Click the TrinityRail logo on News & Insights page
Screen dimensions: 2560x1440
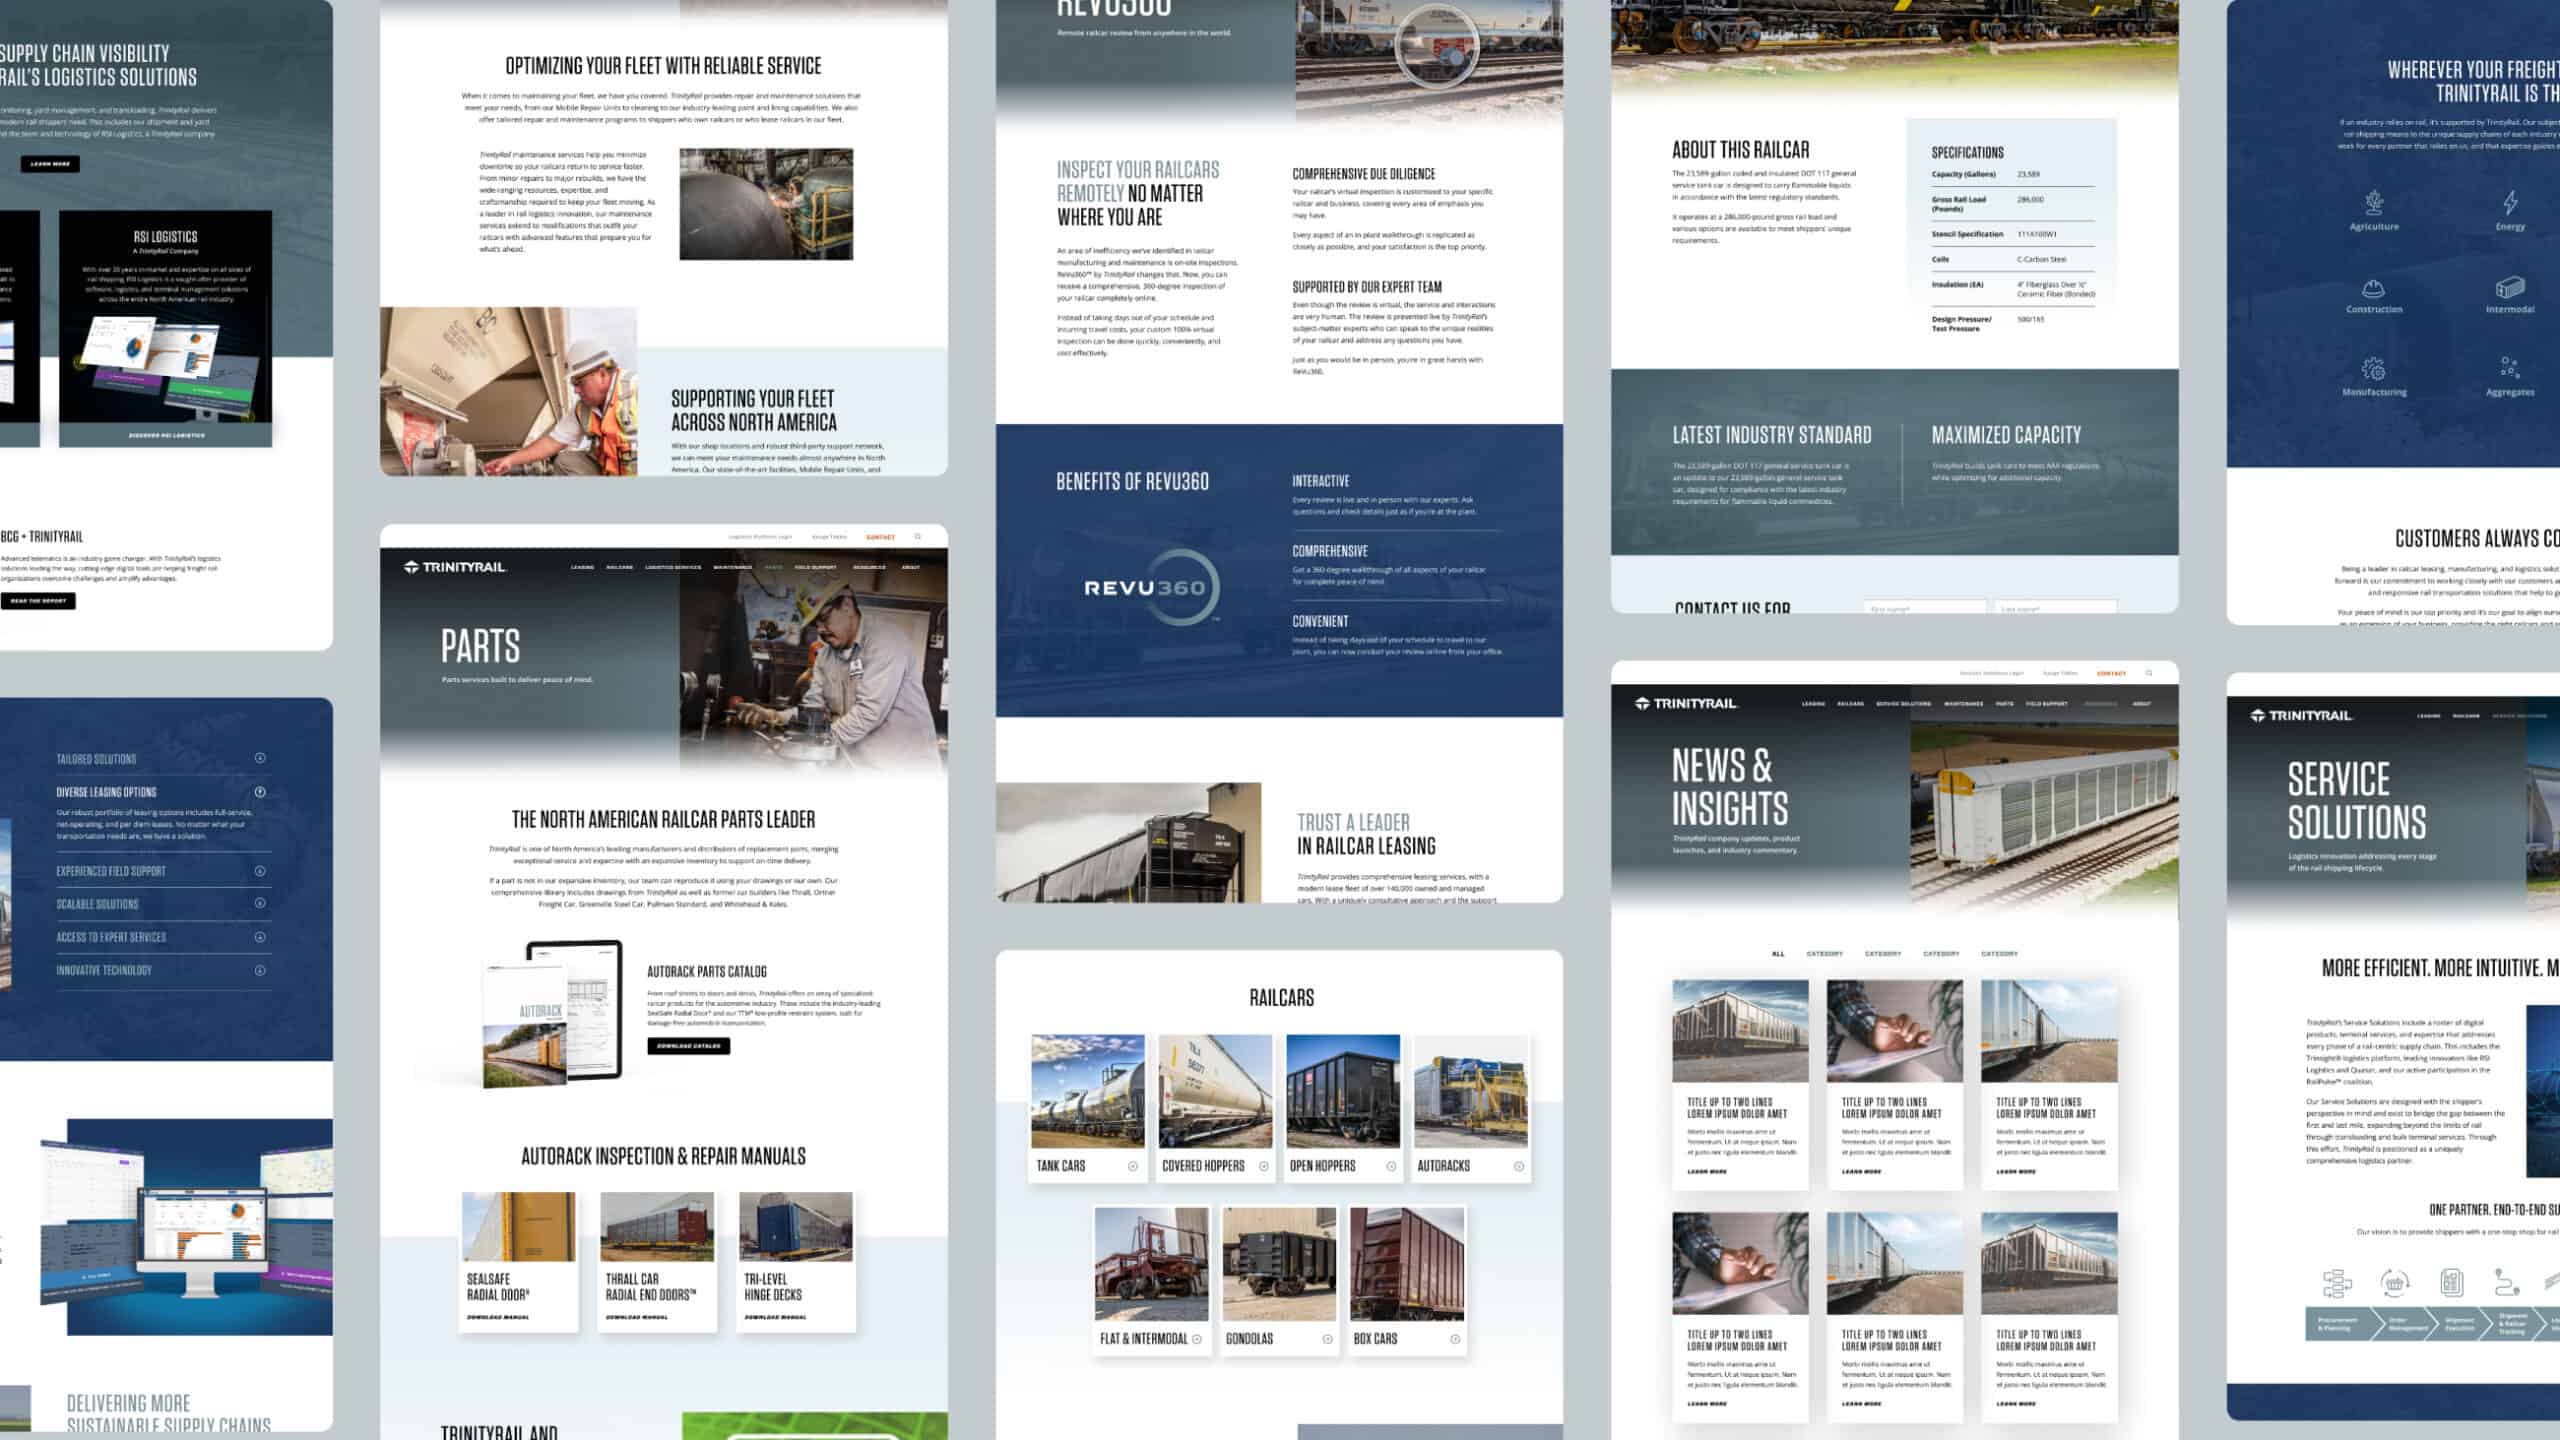point(1686,704)
